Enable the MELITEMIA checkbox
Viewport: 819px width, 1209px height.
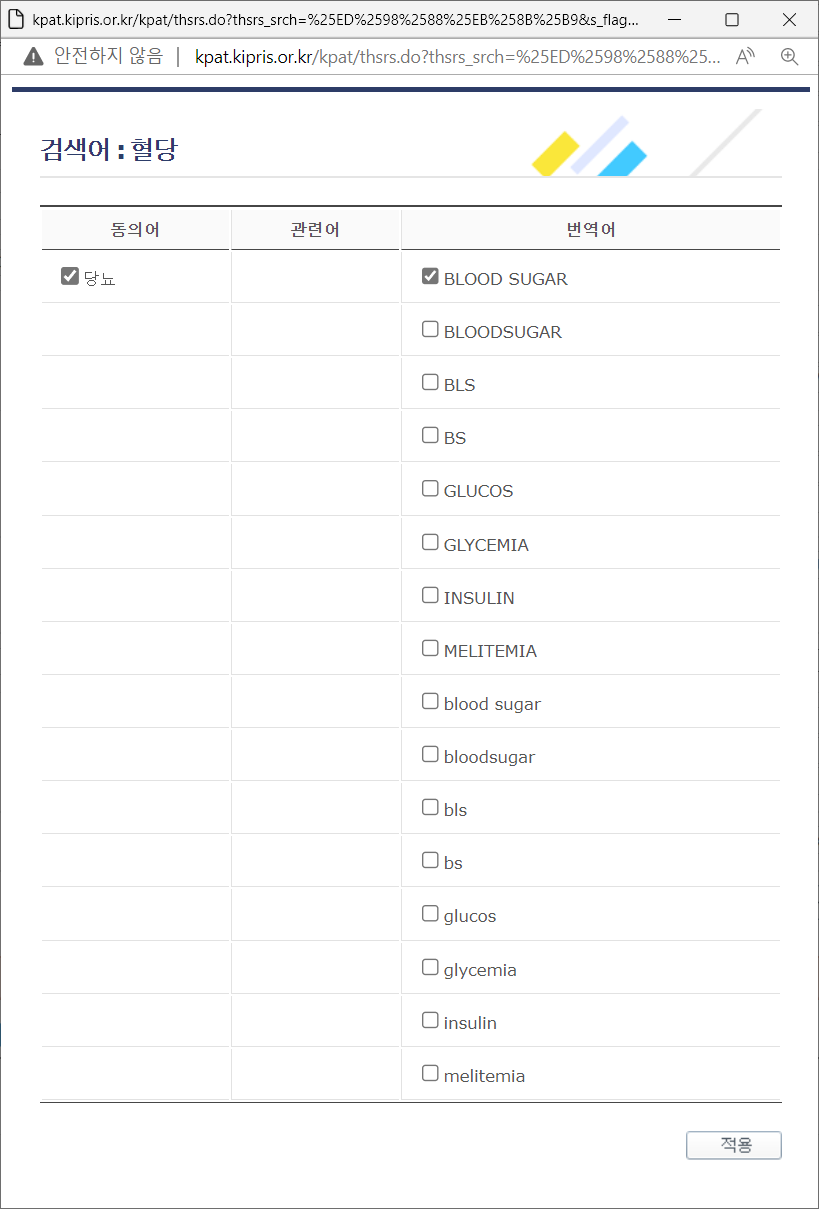(x=429, y=647)
